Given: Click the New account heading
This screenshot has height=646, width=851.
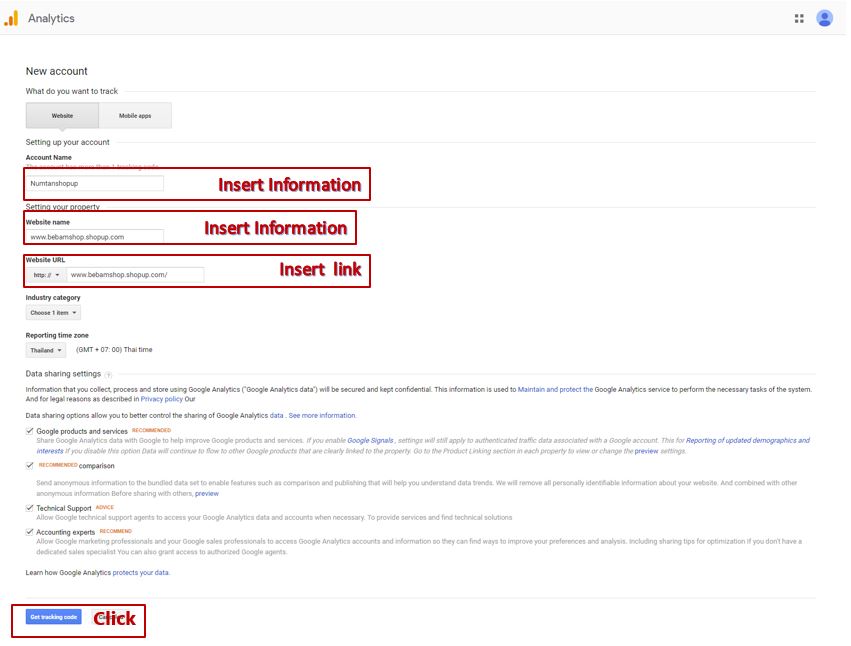Looking at the screenshot, I should [56, 71].
